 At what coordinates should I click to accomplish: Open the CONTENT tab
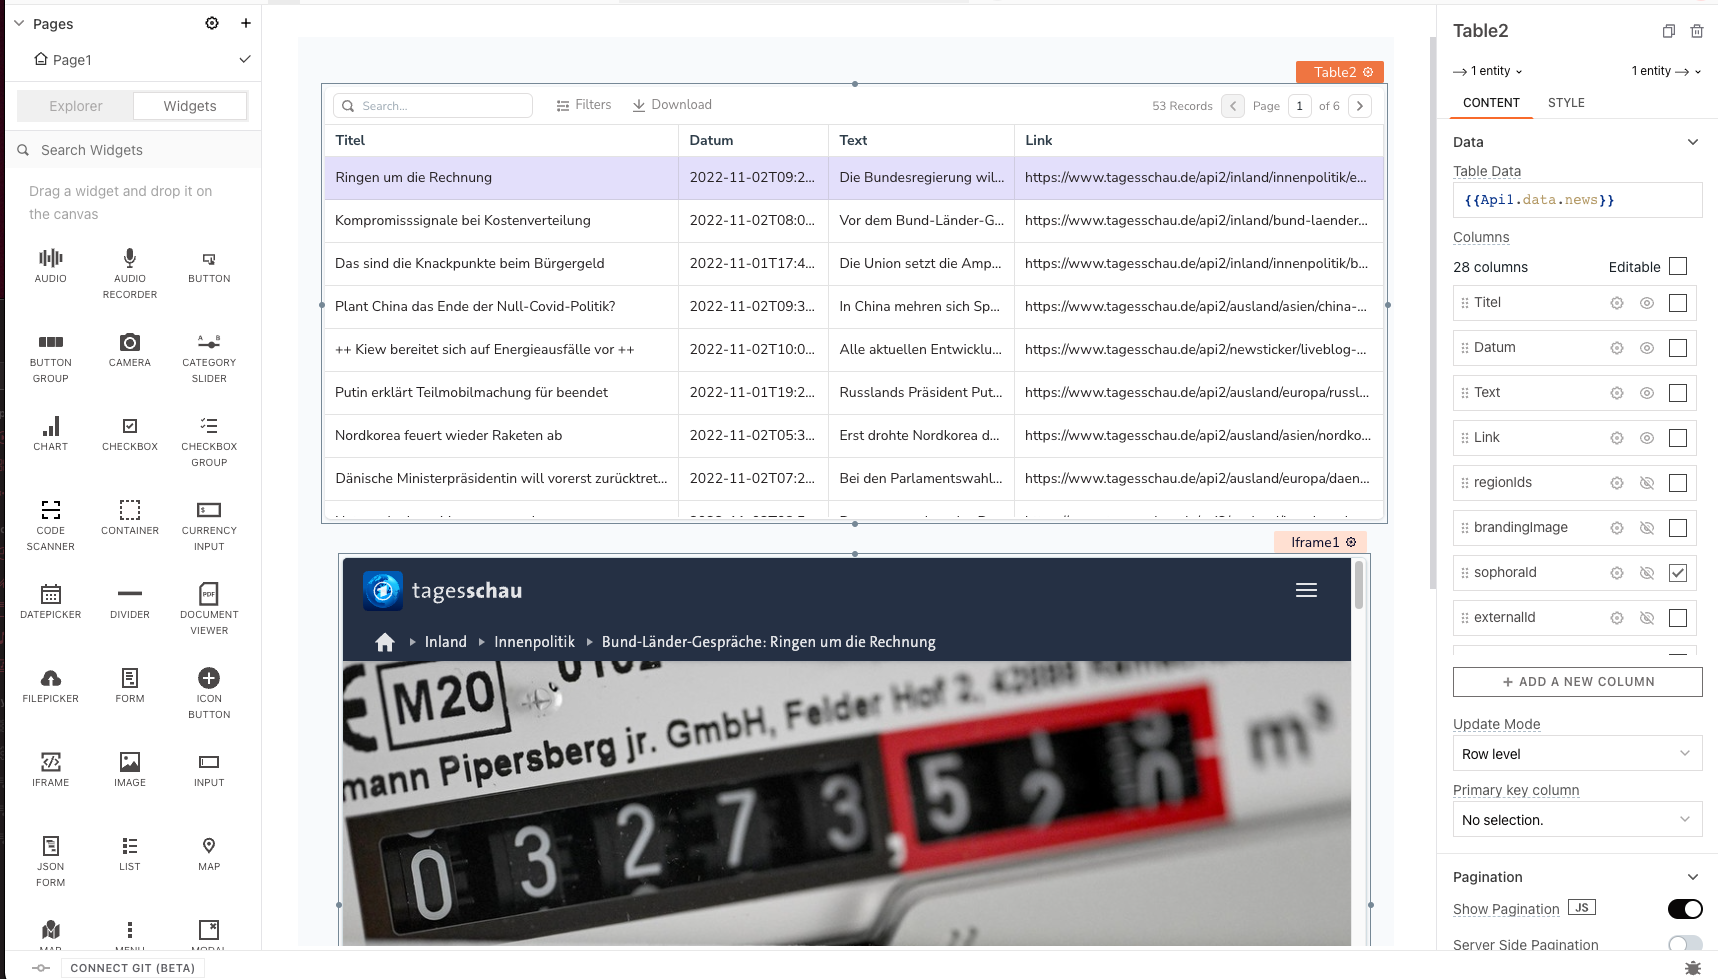[1491, 103]
